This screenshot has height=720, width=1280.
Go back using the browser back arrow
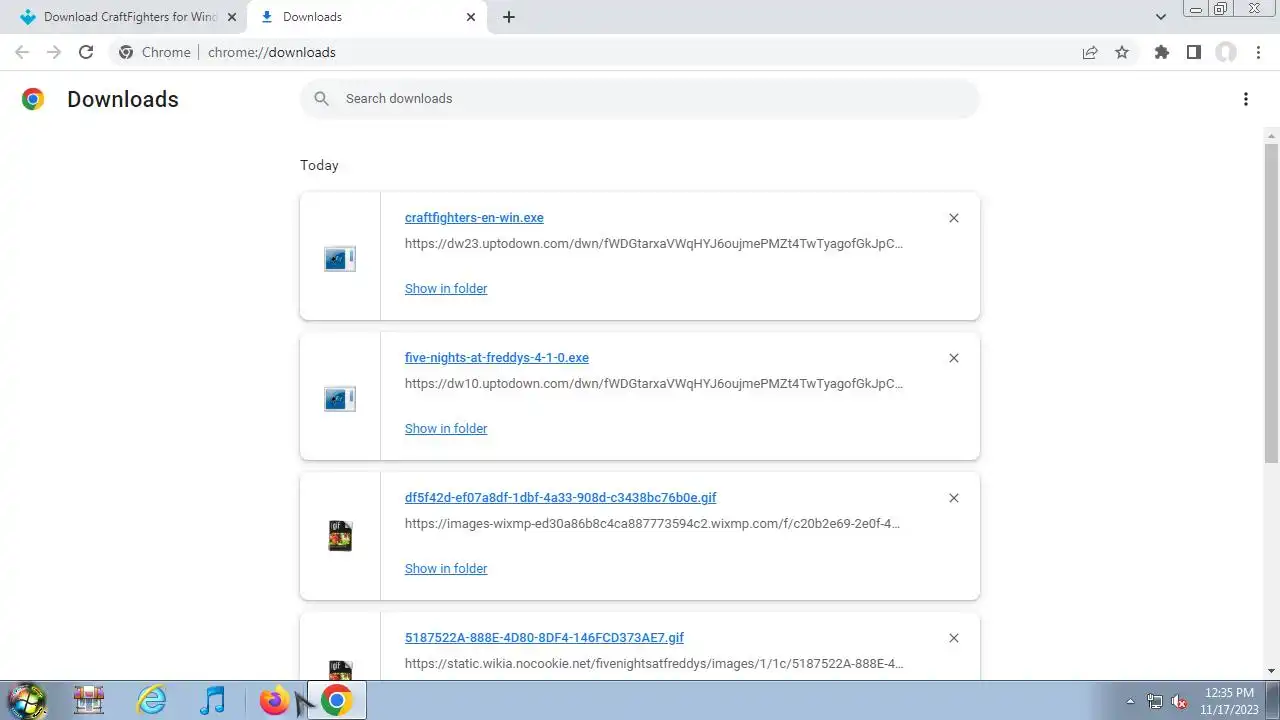22,52
